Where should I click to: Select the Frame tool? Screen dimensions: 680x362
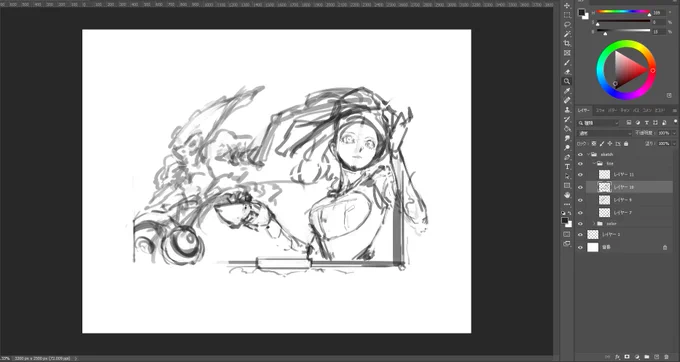[567, 53]
